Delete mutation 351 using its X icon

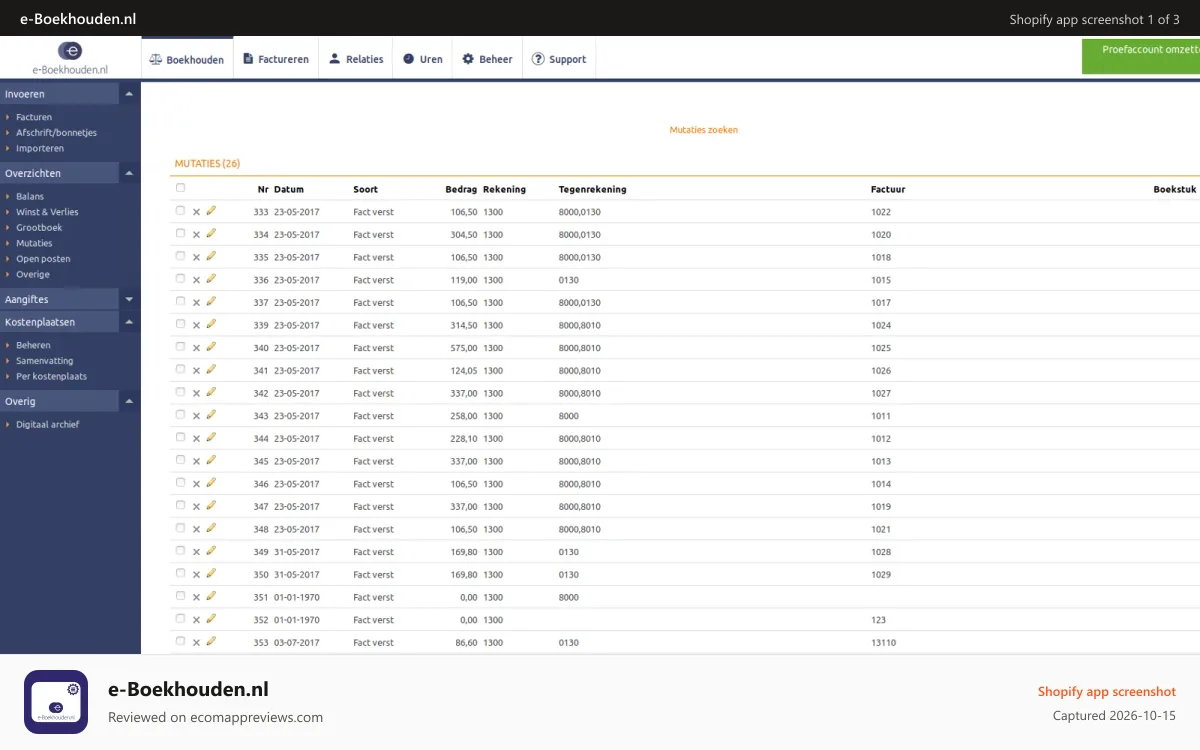196,598
